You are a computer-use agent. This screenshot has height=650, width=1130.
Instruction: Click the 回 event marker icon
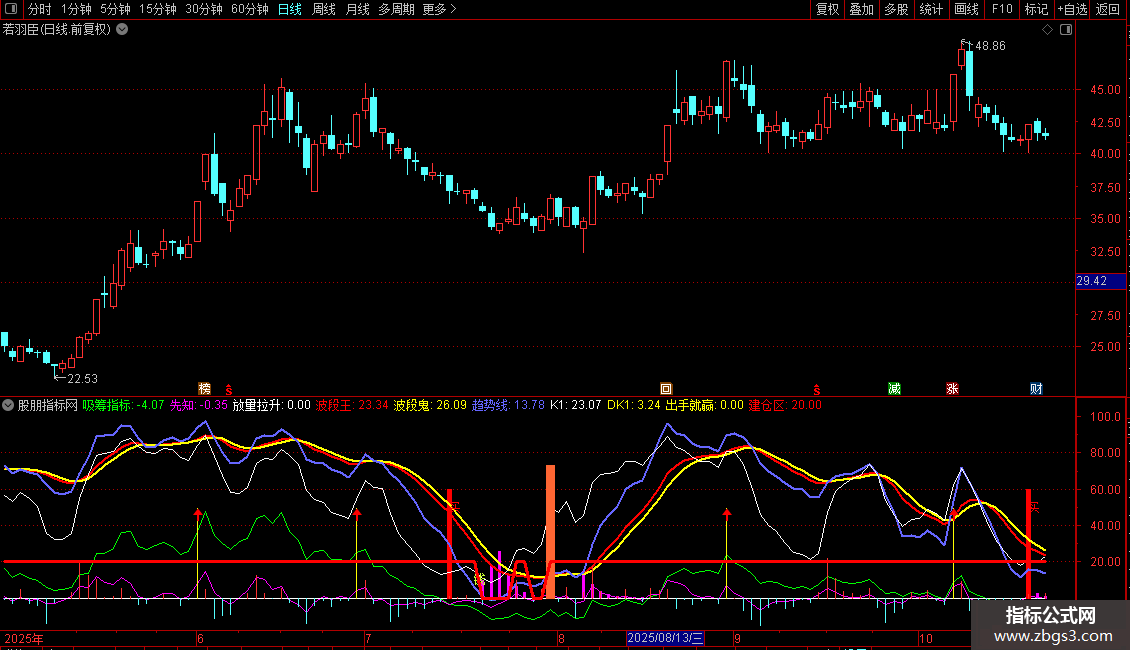(x=666, y=388)
